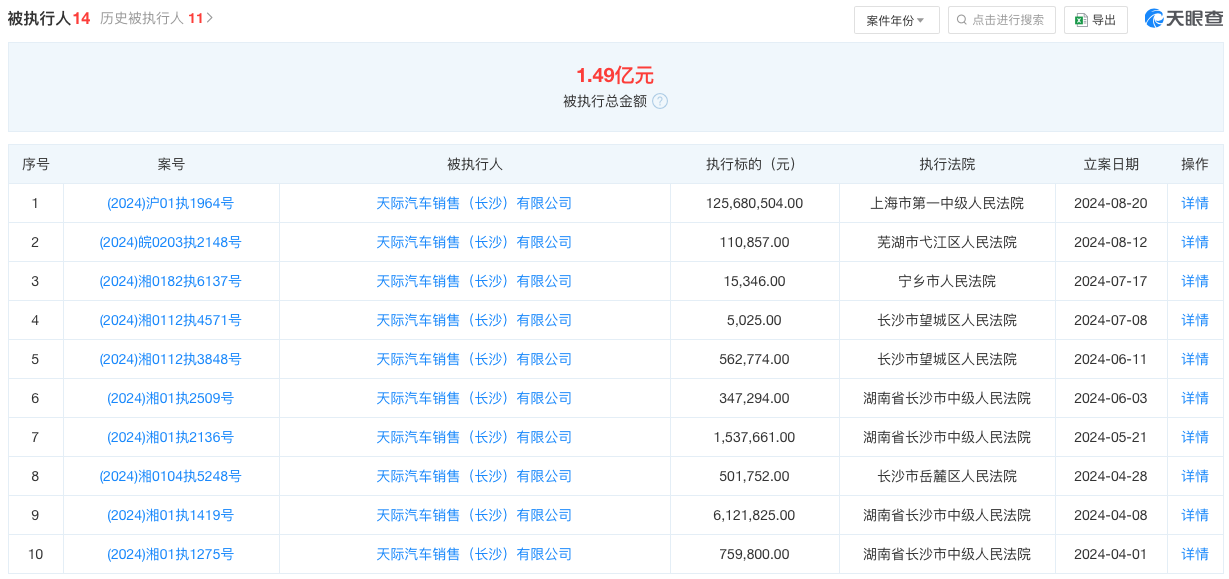Open case (2024)湘01执2509号
This screenshot has width=1229, height=579.
coord(171,398)
